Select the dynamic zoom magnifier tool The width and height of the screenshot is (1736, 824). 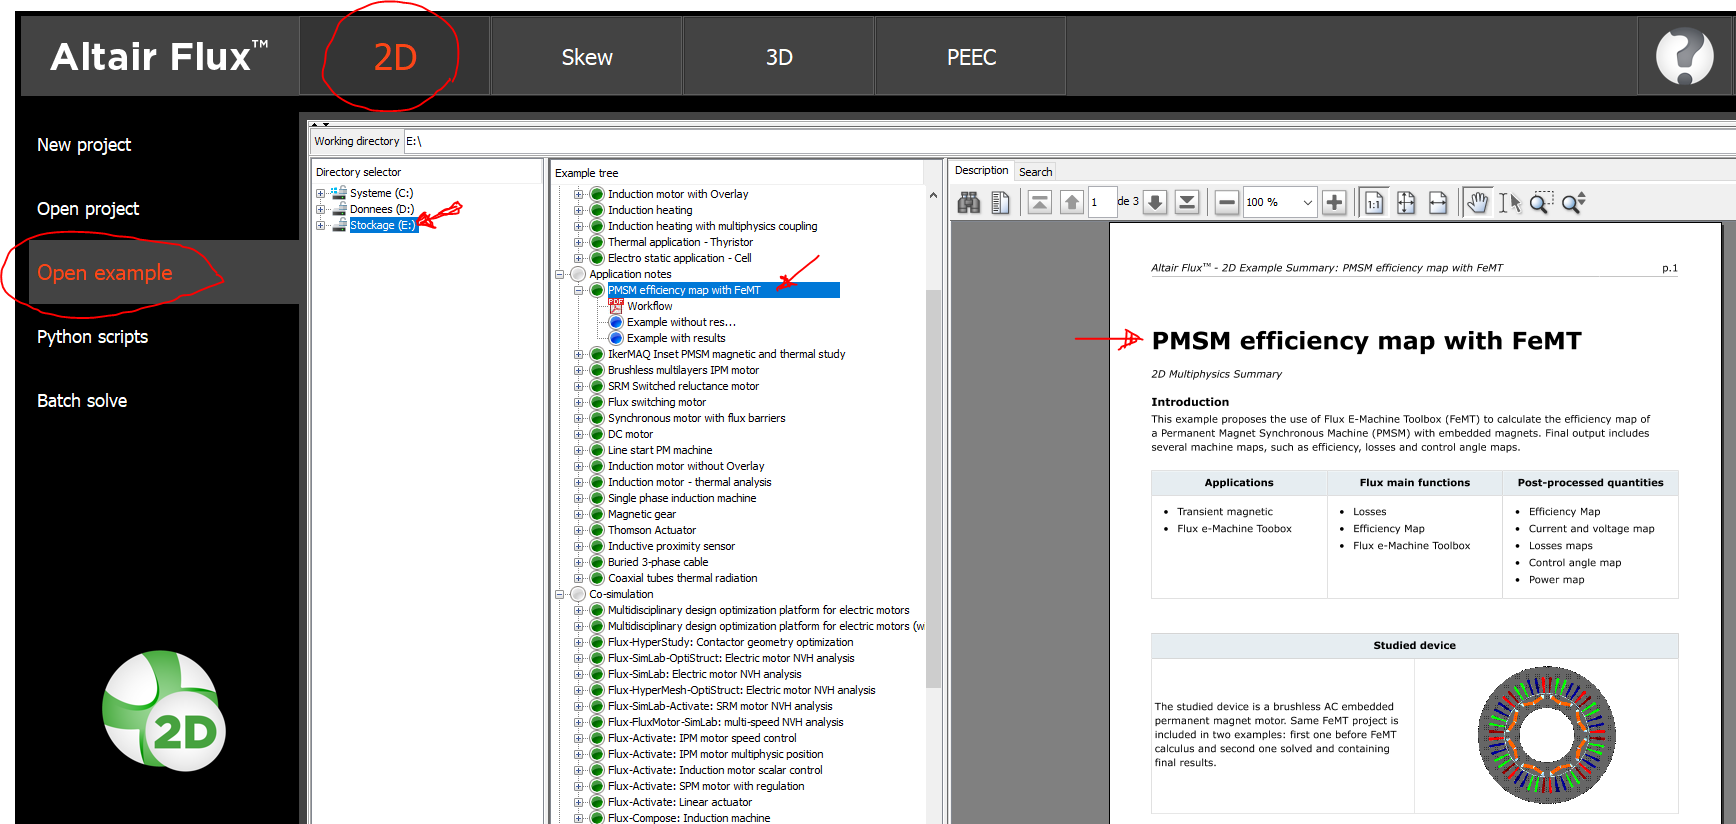[1573, 203]
